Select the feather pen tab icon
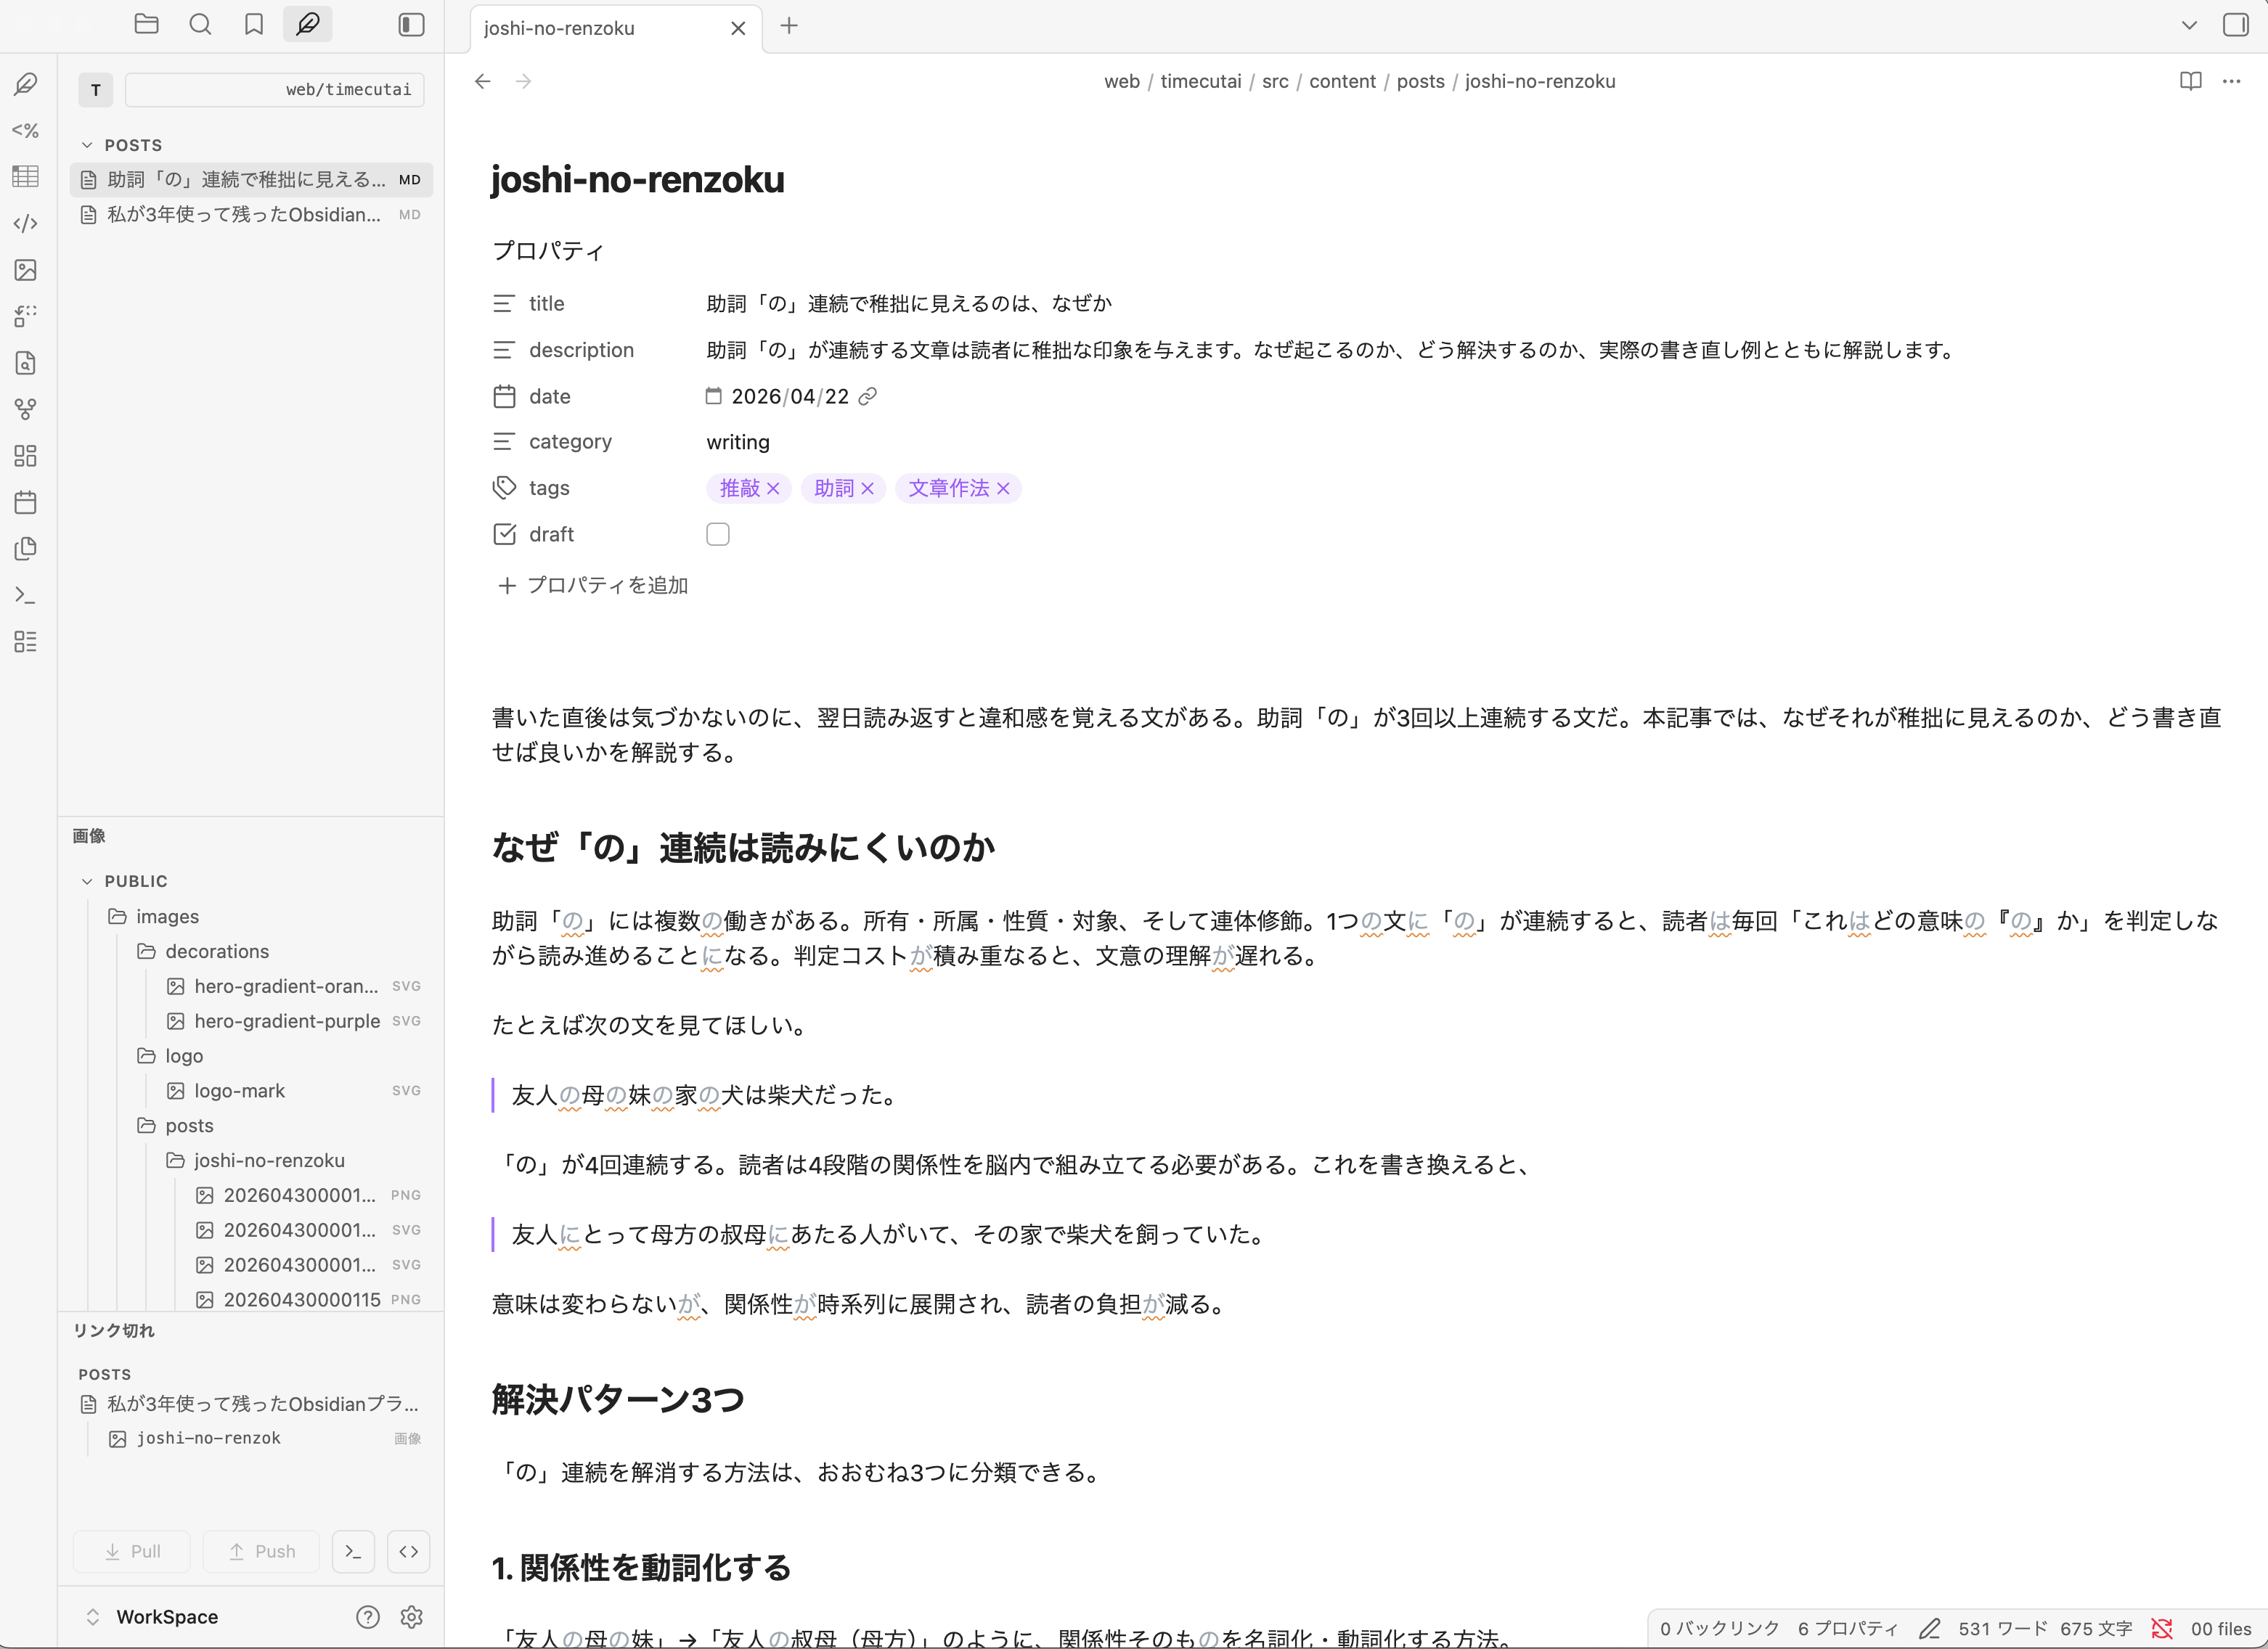Viewport: 2268px width, 1649px height. pos(308,25)
